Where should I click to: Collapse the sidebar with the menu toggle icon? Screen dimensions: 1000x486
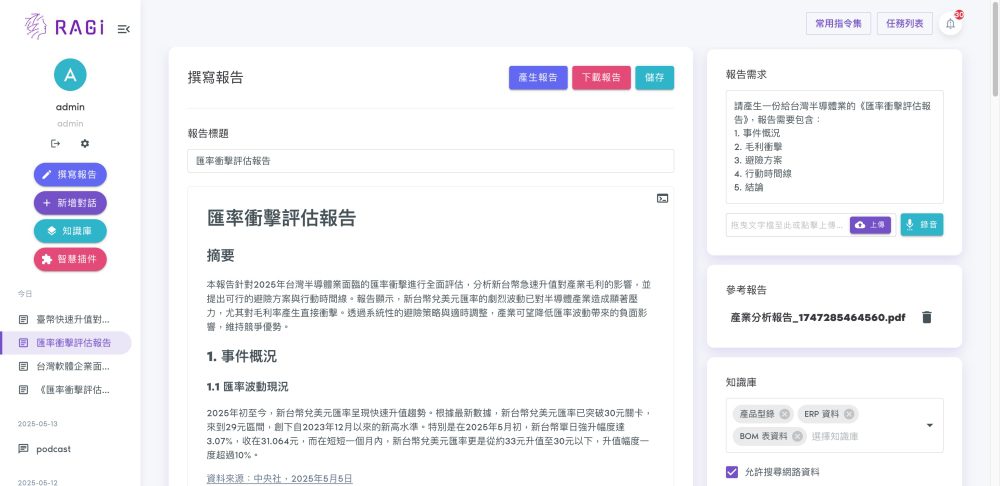[x=123, y=29]
